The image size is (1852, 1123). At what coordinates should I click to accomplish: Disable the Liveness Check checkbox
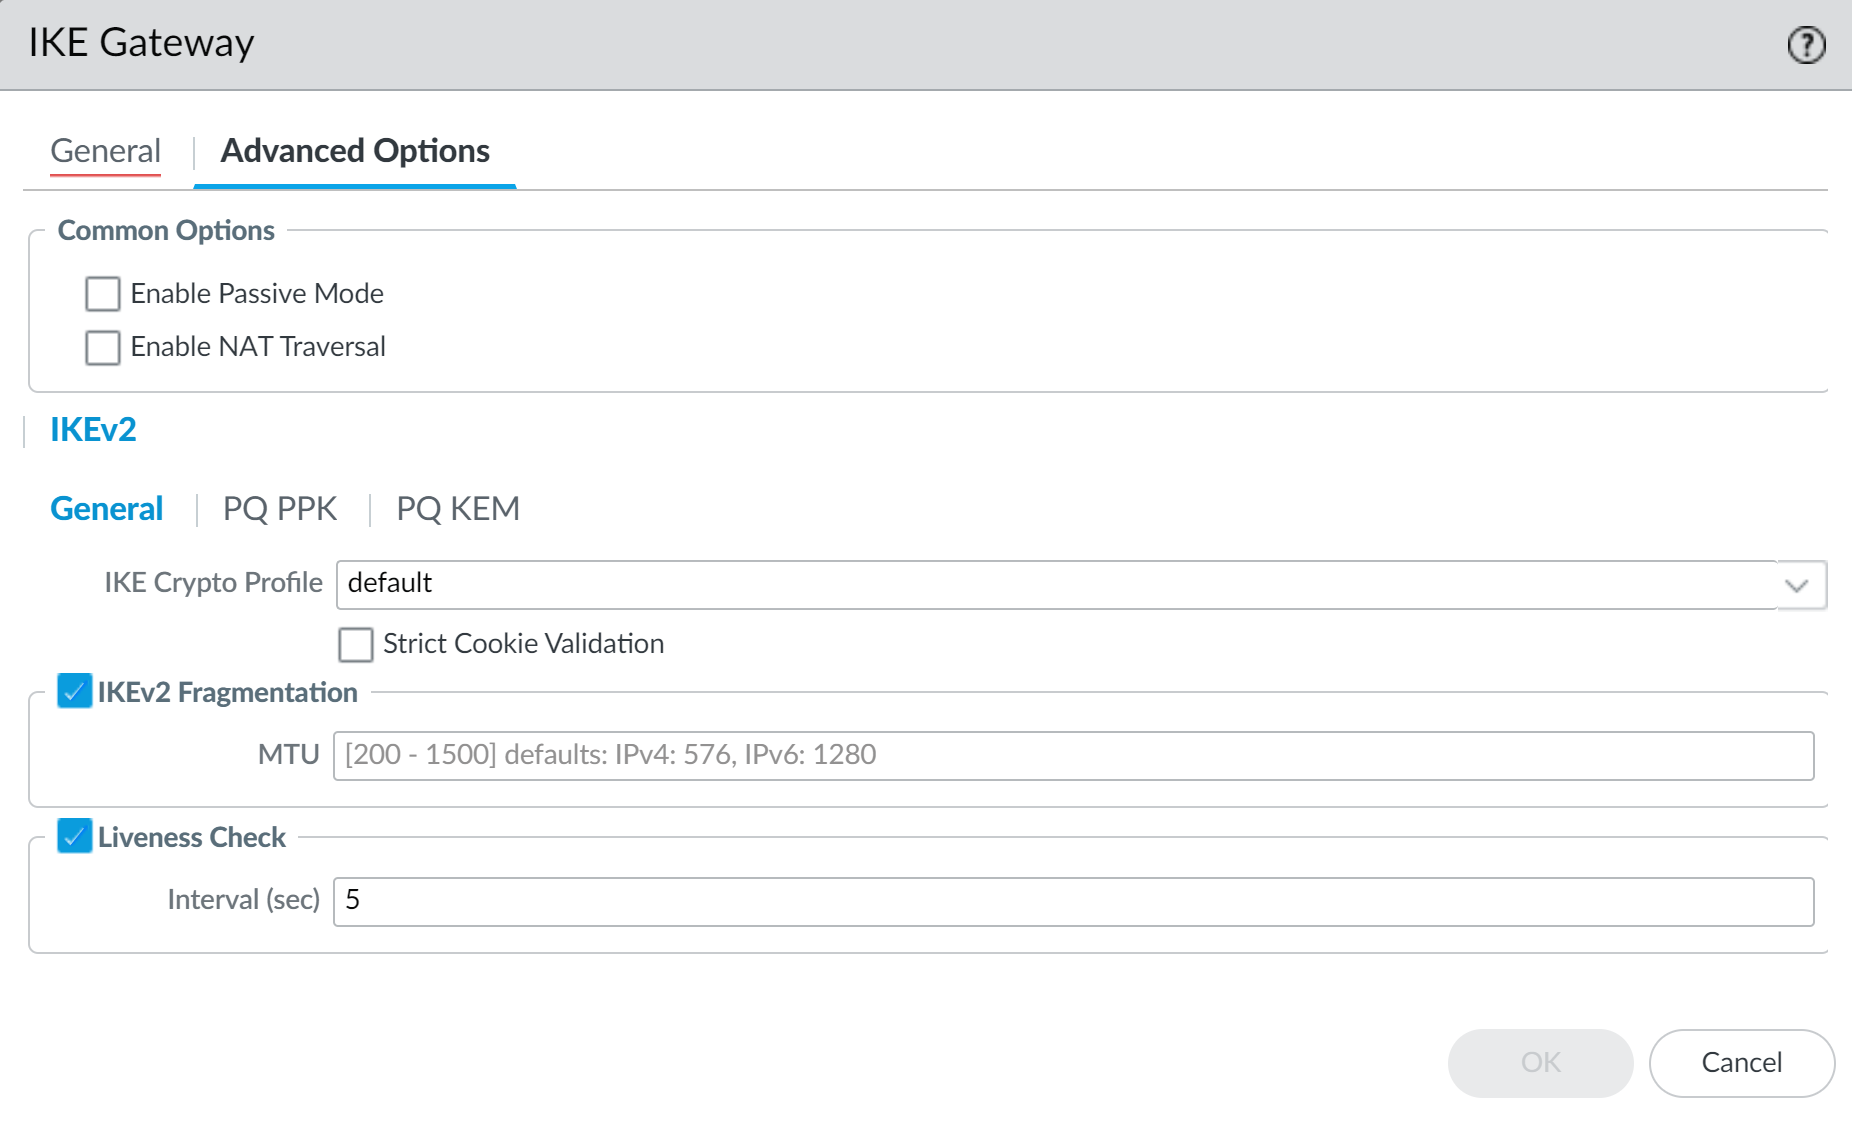tap(75, 836)
